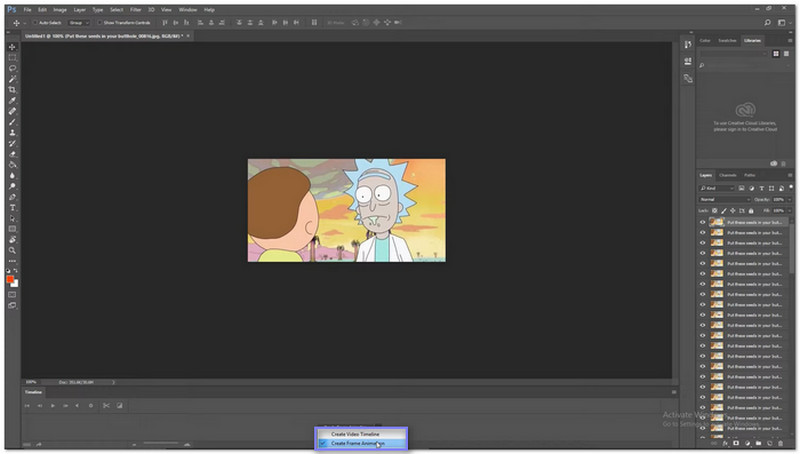Select the Healing Brush tool
The width and height of the screenshot is (800, 454).
click(12, 111)
